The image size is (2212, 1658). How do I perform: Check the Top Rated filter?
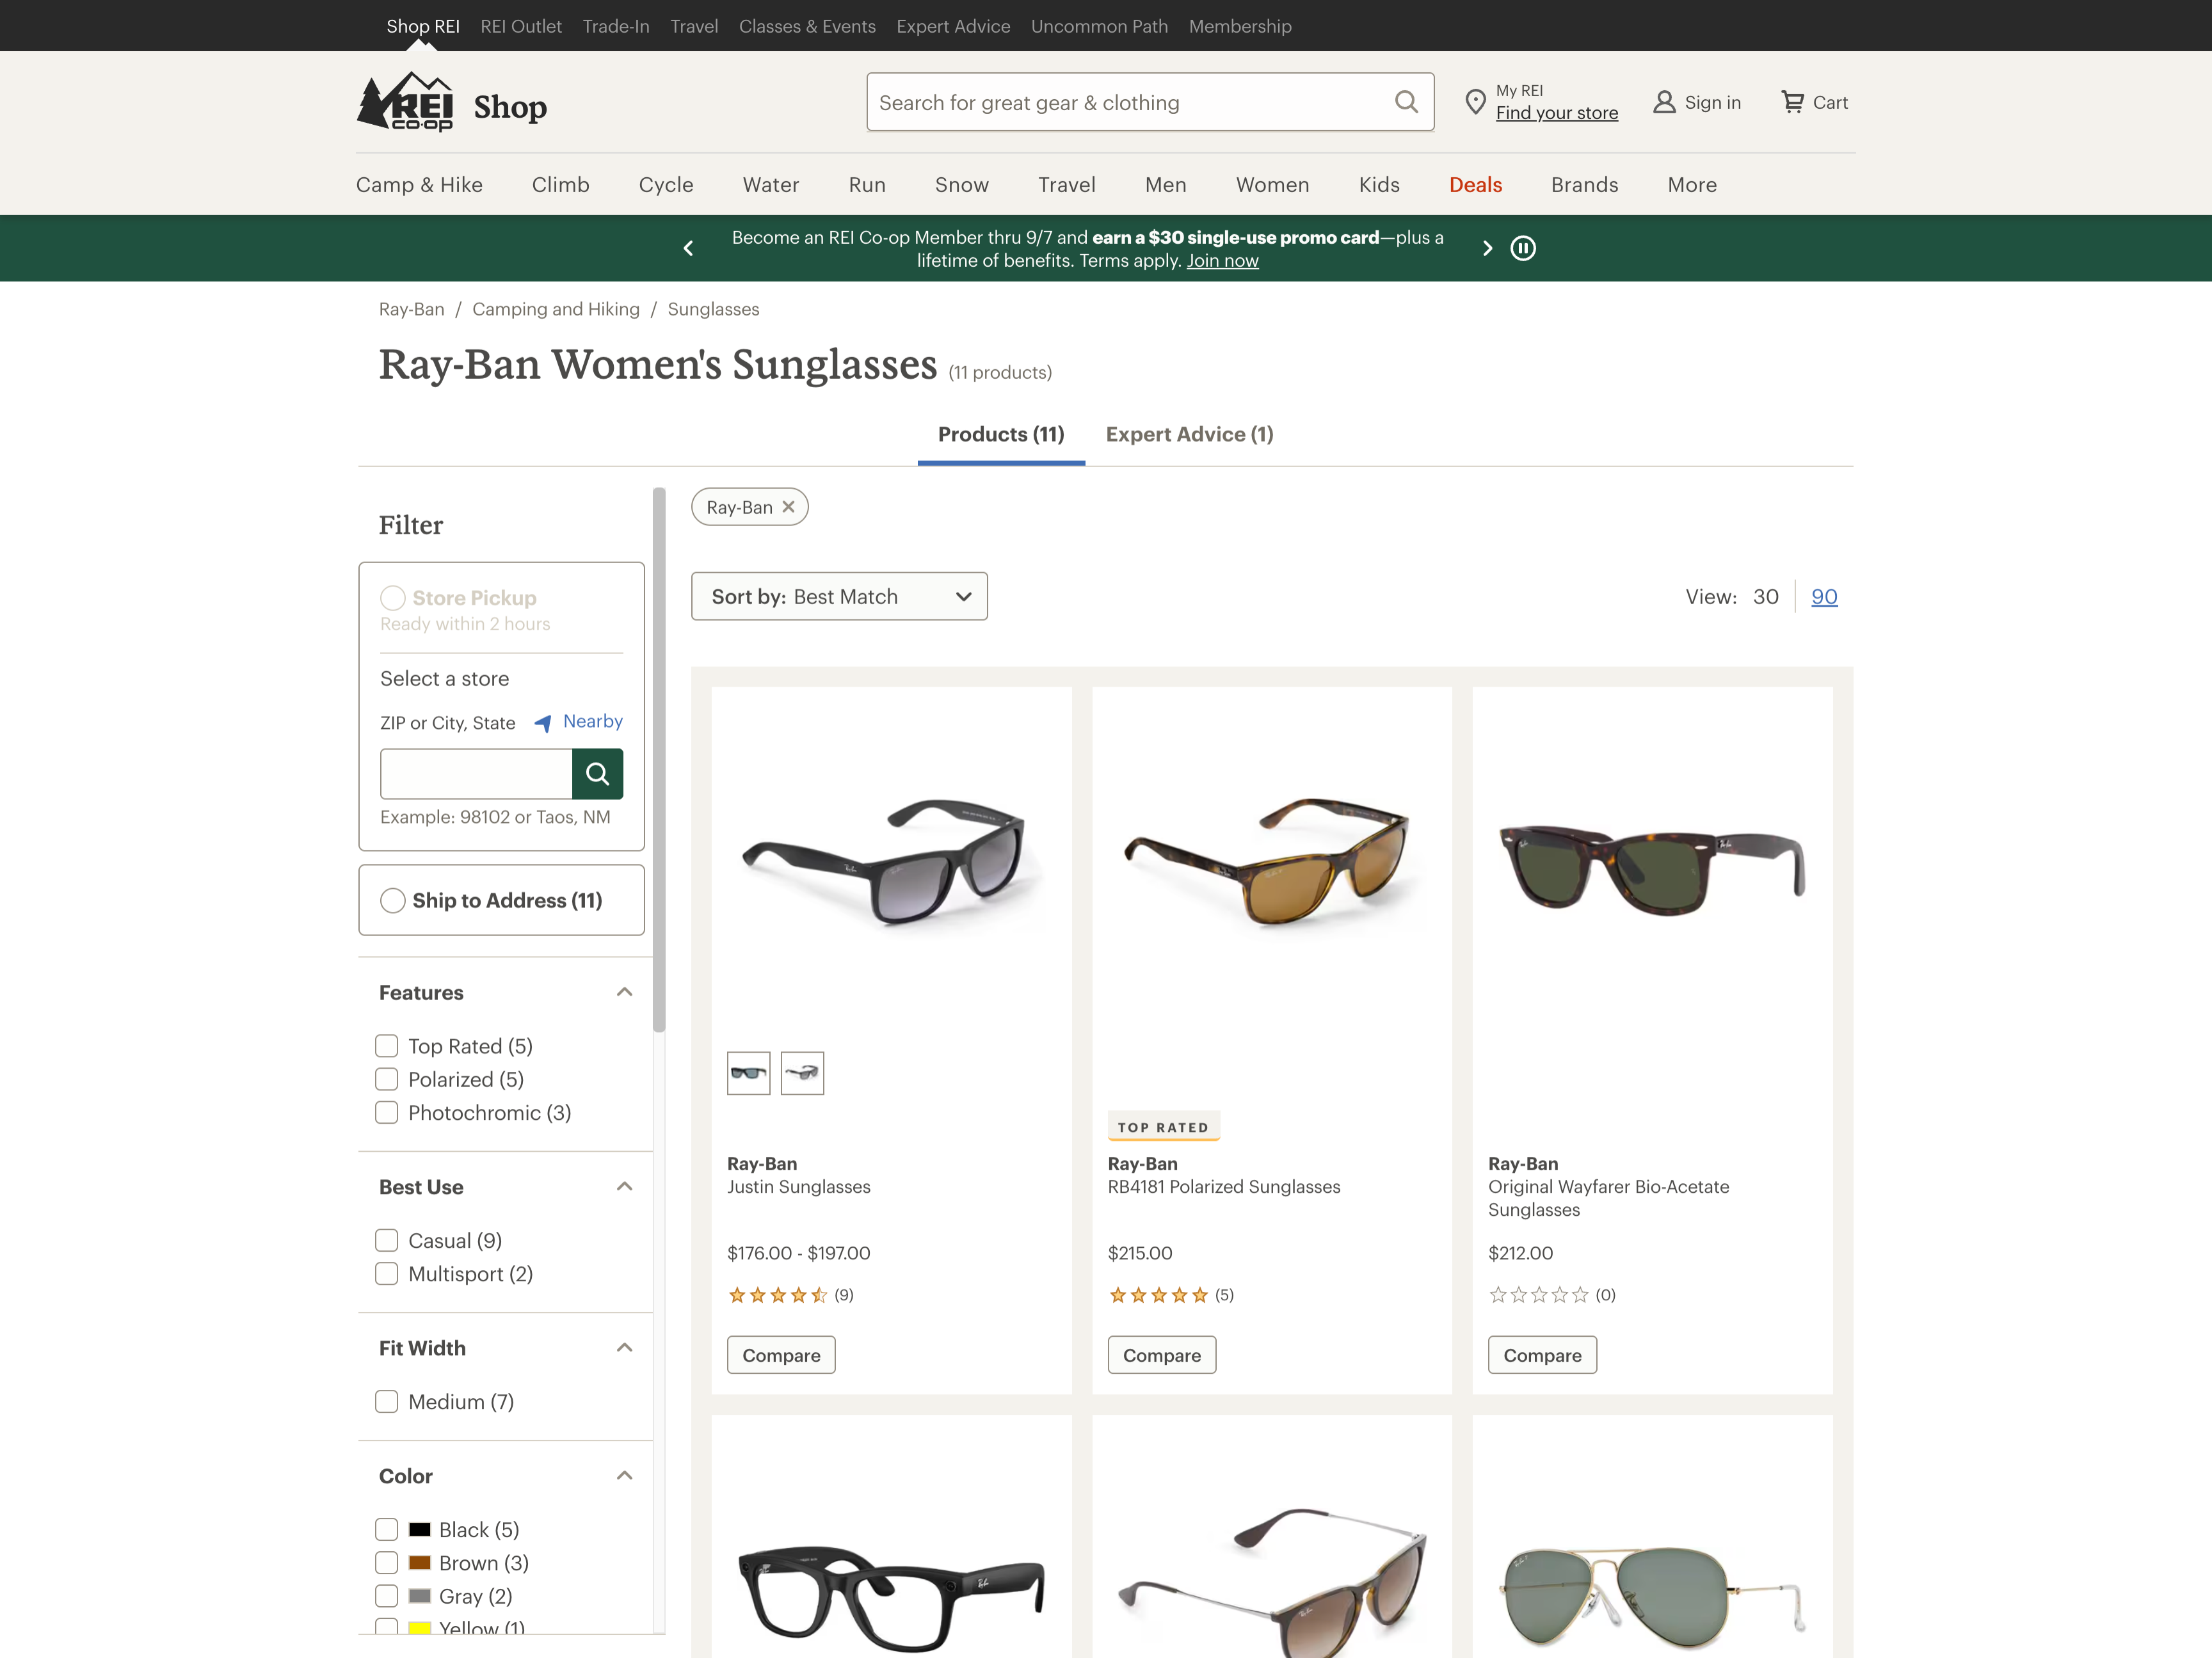387,1046
